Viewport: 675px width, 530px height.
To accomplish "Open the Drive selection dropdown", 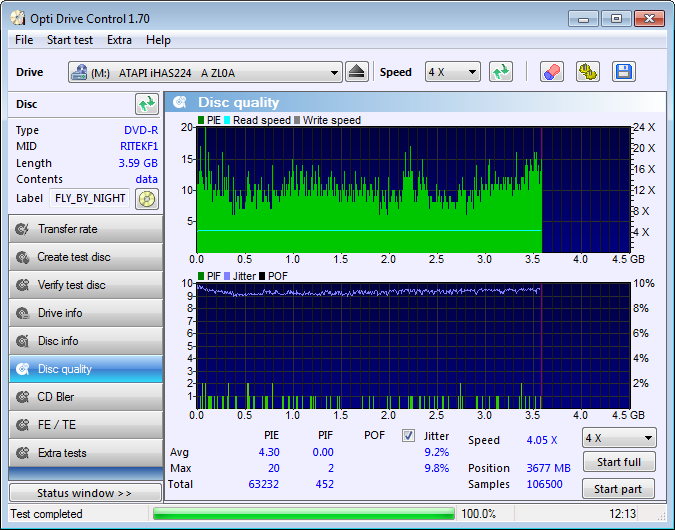I will pos(205,72).
